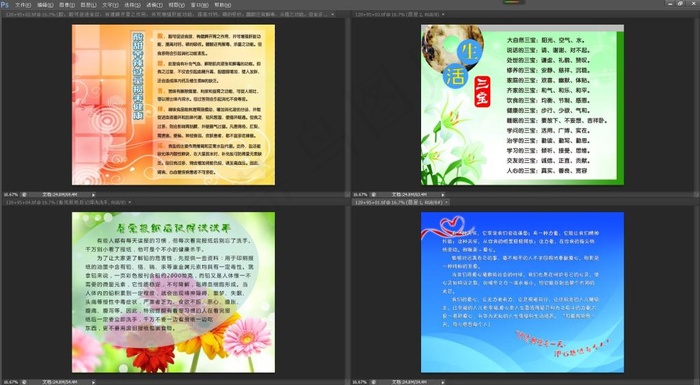Expand status info arrow under flower document
The width and height of the screenshot is (700, 385).
(x=93, y=382)
